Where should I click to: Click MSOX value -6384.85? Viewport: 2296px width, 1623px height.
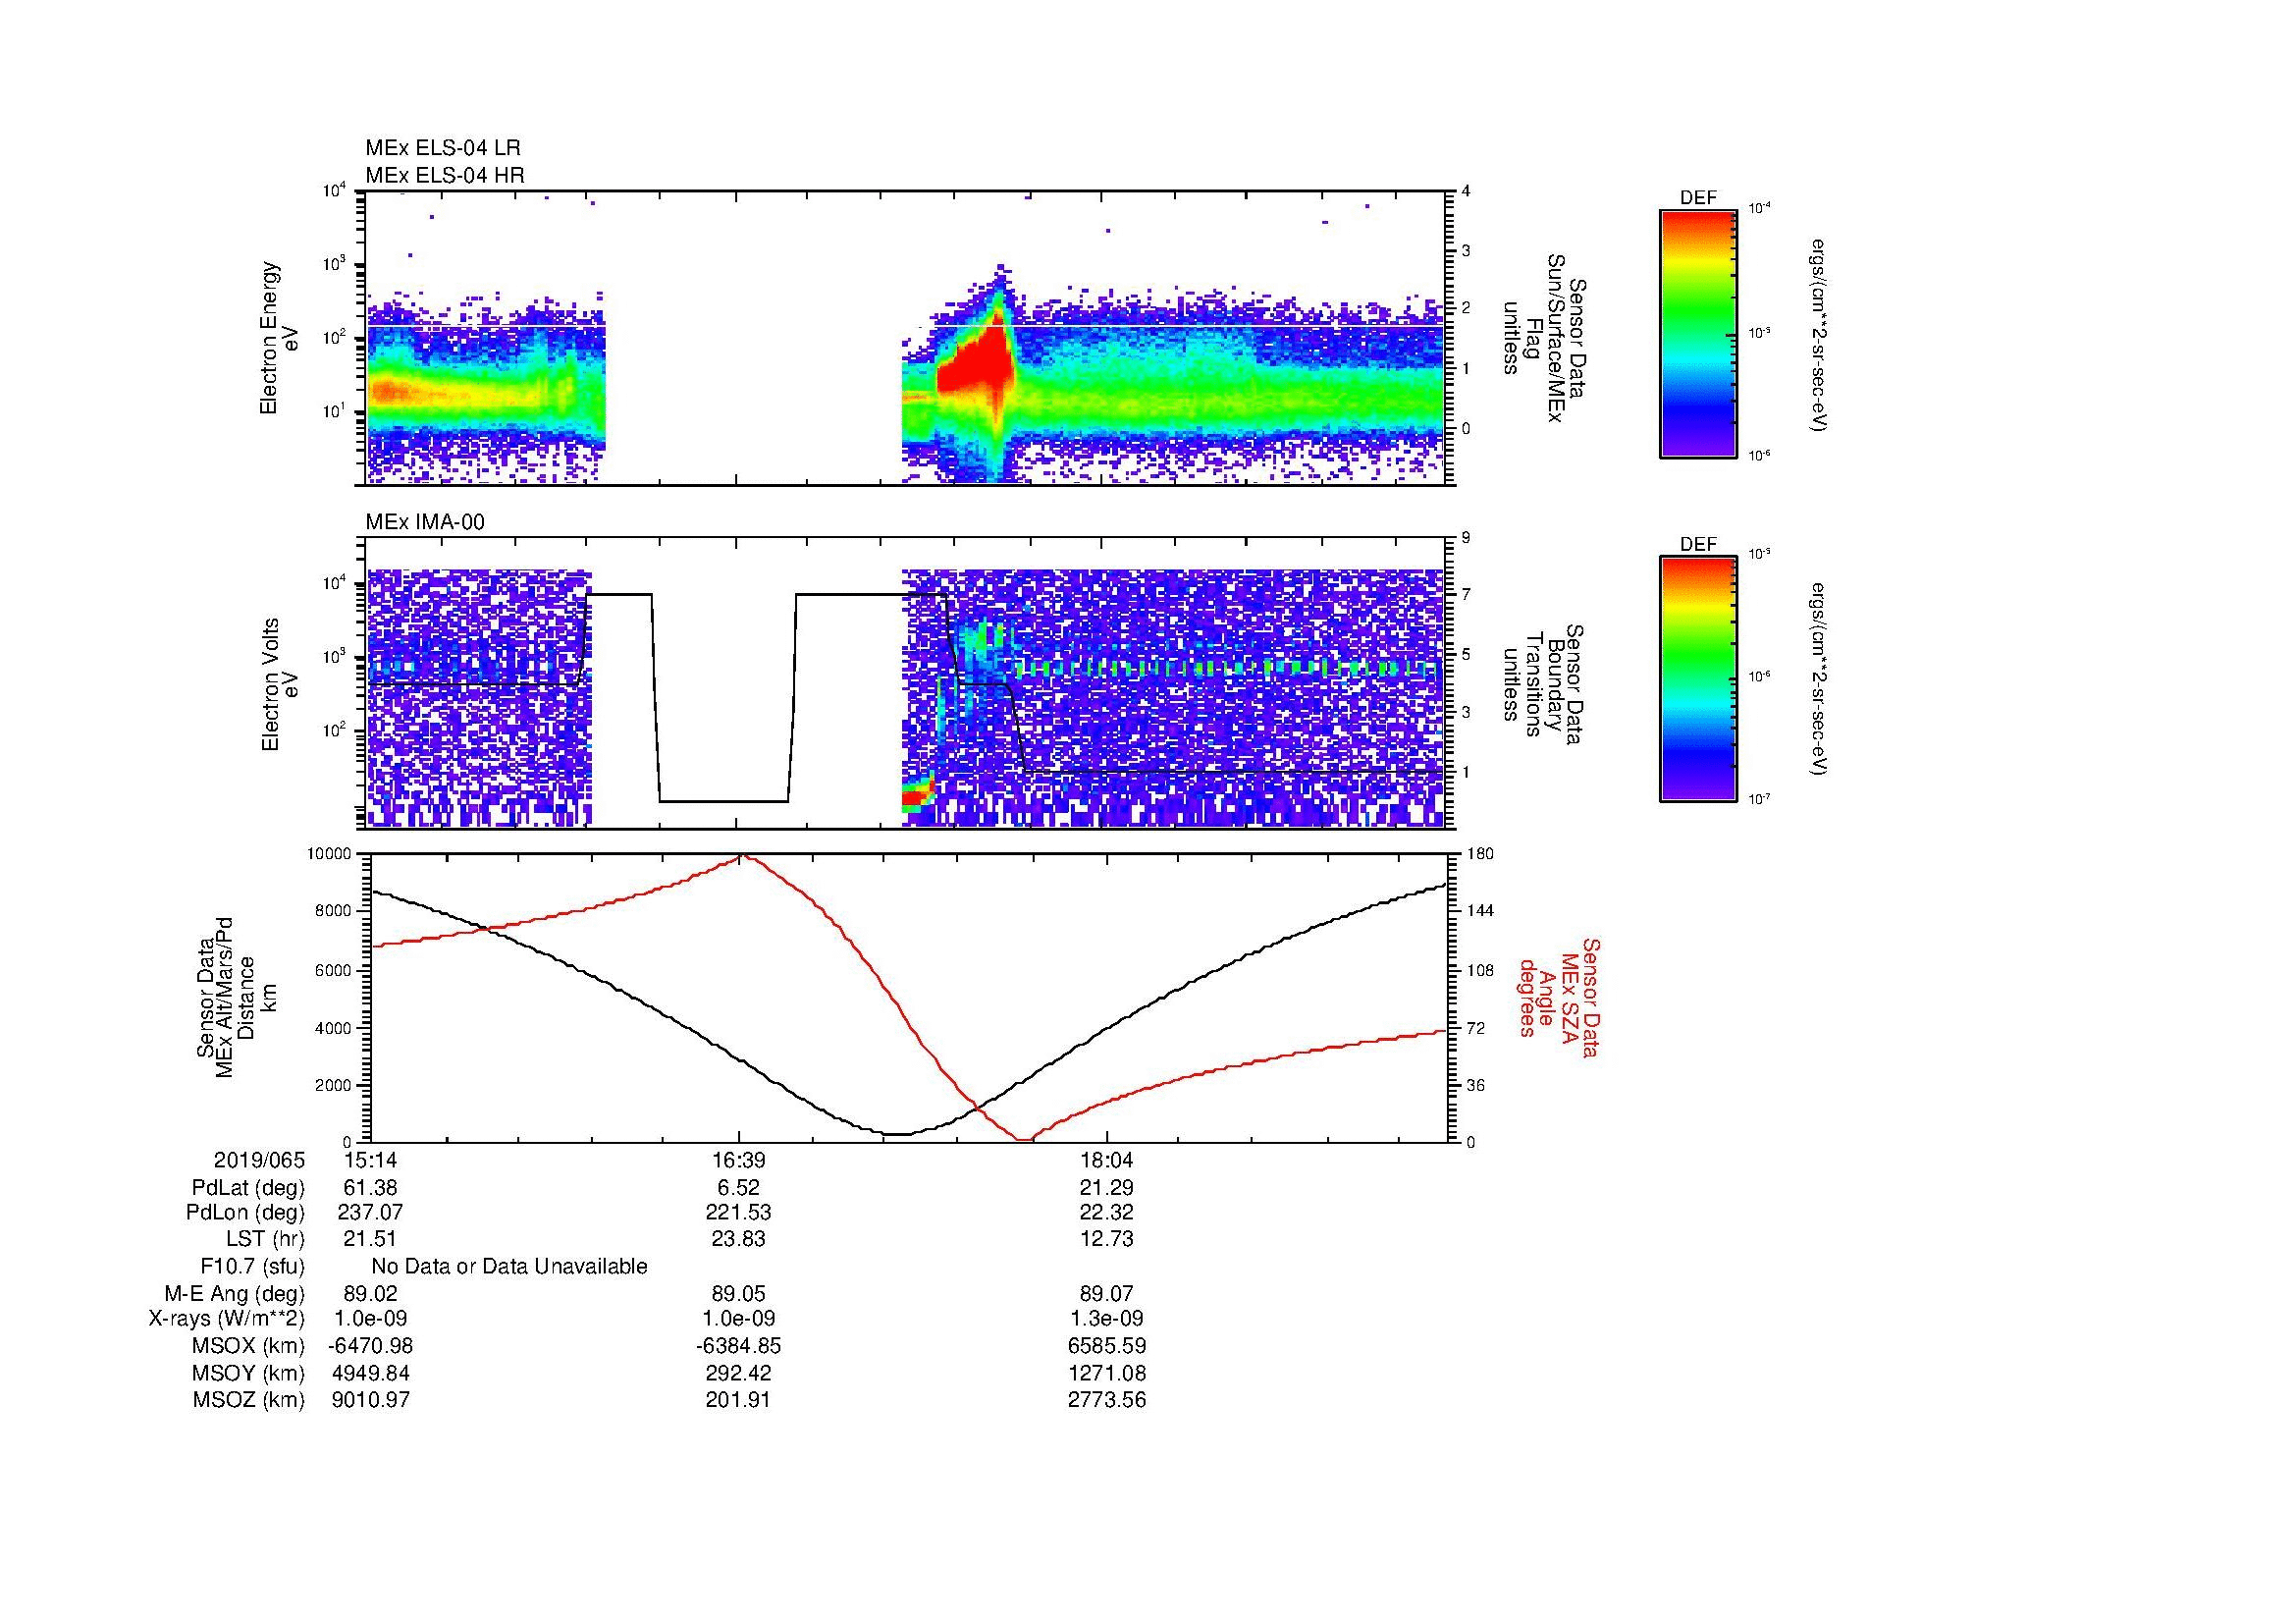point(738,1346)
